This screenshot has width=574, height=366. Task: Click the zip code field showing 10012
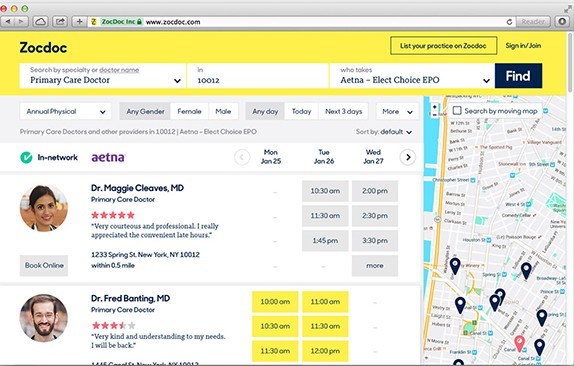[x=258, y=76]
